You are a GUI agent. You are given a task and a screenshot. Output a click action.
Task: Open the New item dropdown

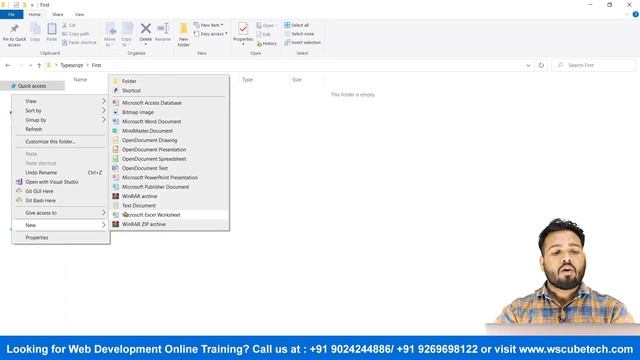pyautogui.click(x=209, y=25)
